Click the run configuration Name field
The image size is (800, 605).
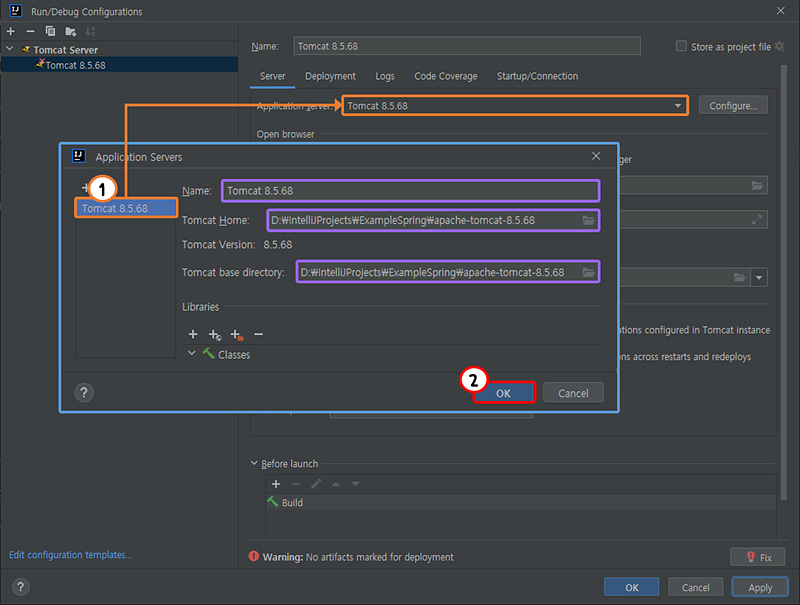tap(466, 46)
